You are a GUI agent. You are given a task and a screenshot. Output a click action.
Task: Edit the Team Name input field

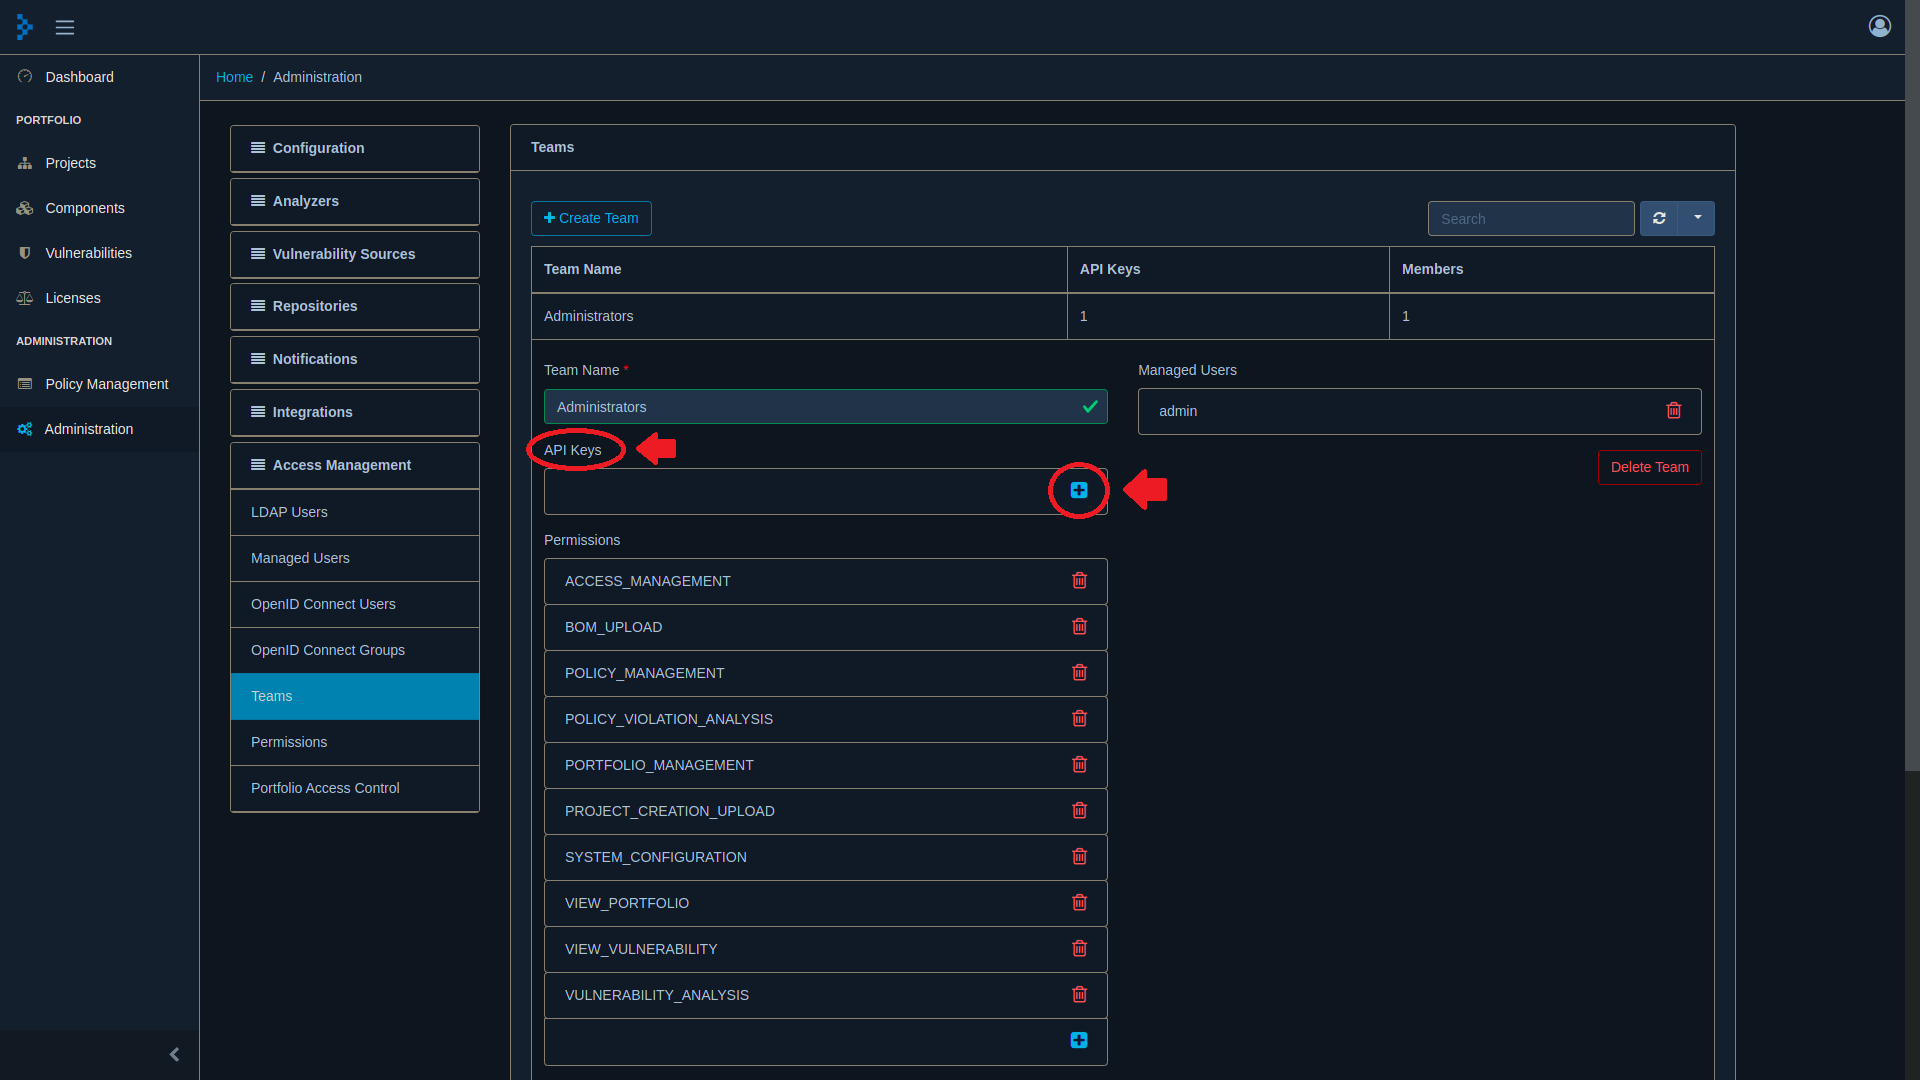(x=825, y=407)
